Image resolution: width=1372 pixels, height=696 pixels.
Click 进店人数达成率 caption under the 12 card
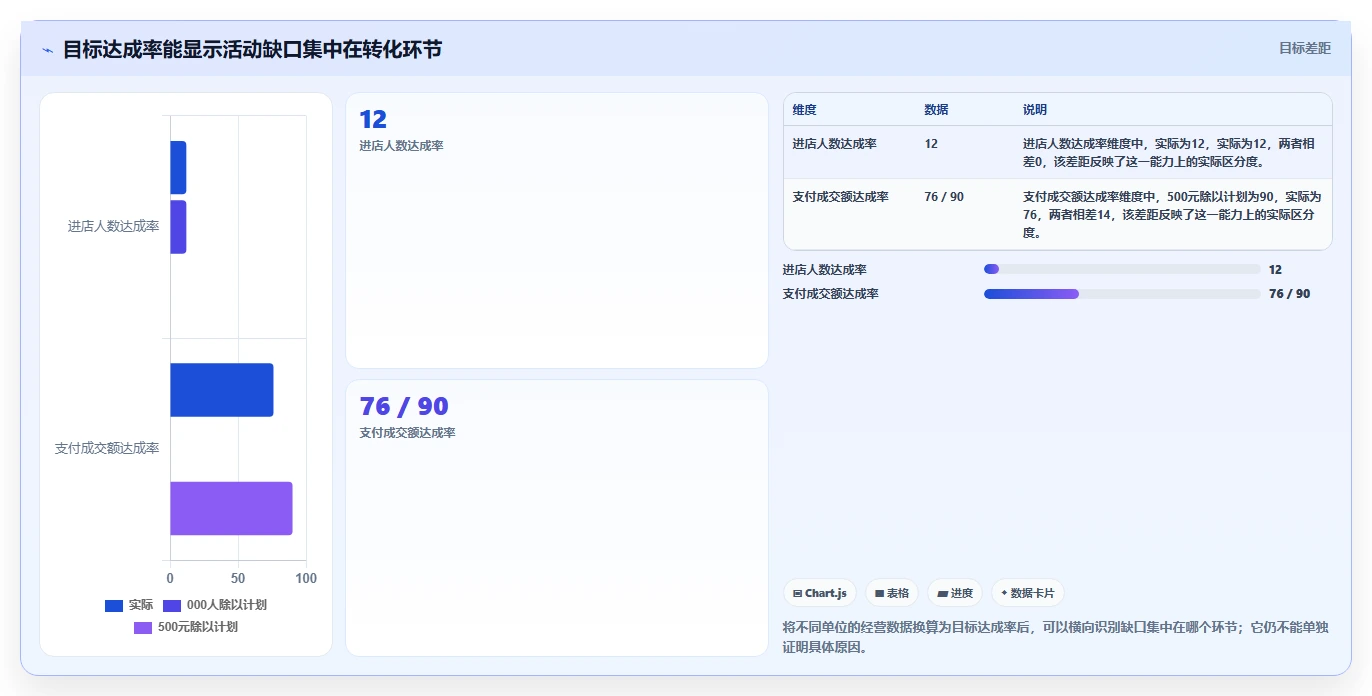tap(401, 146)
